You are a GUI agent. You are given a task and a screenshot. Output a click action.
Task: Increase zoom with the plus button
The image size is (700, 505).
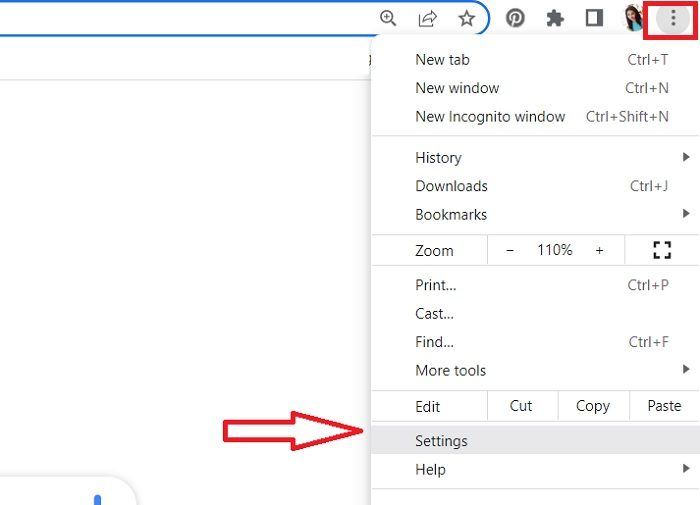pos(599,250)
